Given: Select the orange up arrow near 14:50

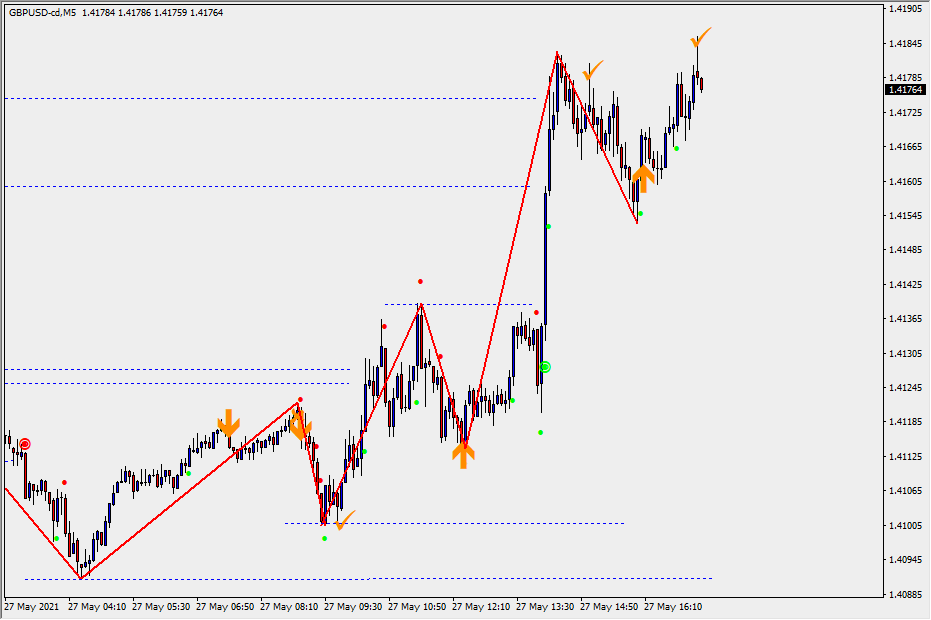Looking at the screenshot, I should click(642, 178).
